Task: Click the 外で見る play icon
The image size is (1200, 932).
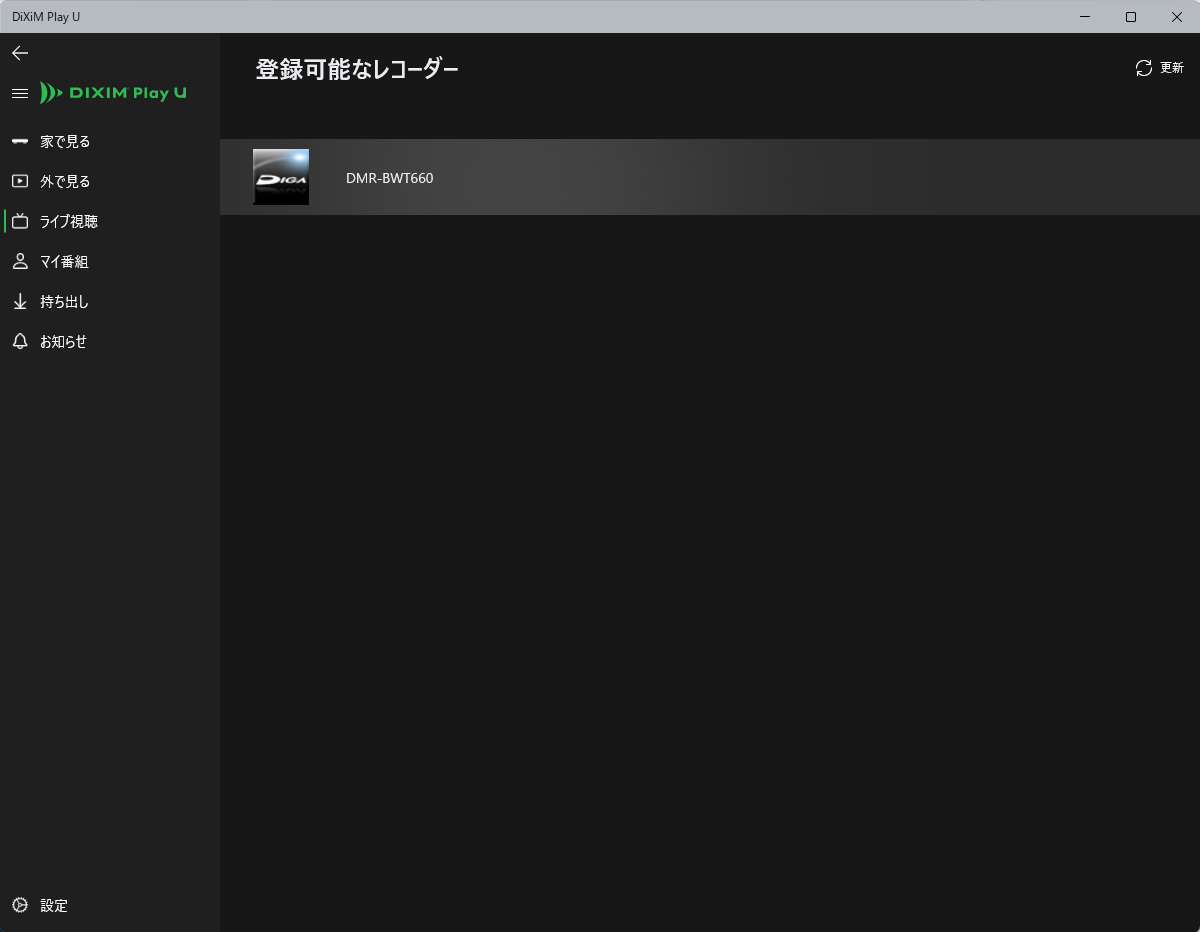Action: pyautogui.click(x=20, y=182)
